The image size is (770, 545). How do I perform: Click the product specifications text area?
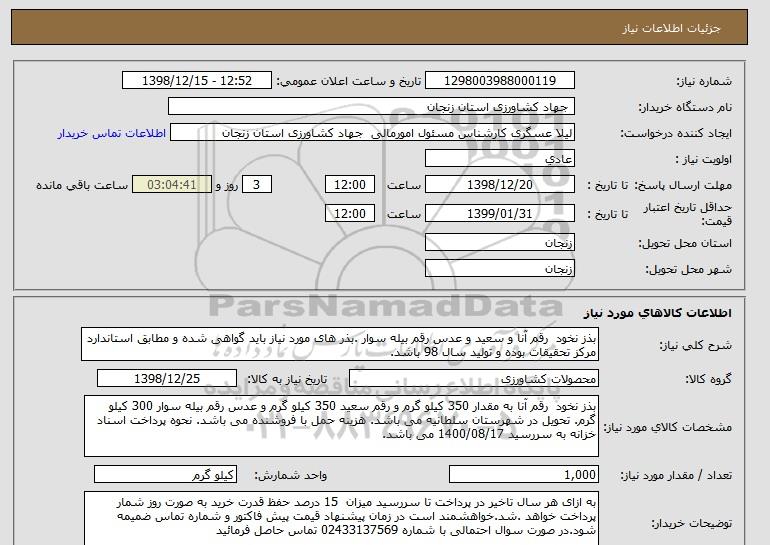[x=341, y=426]
